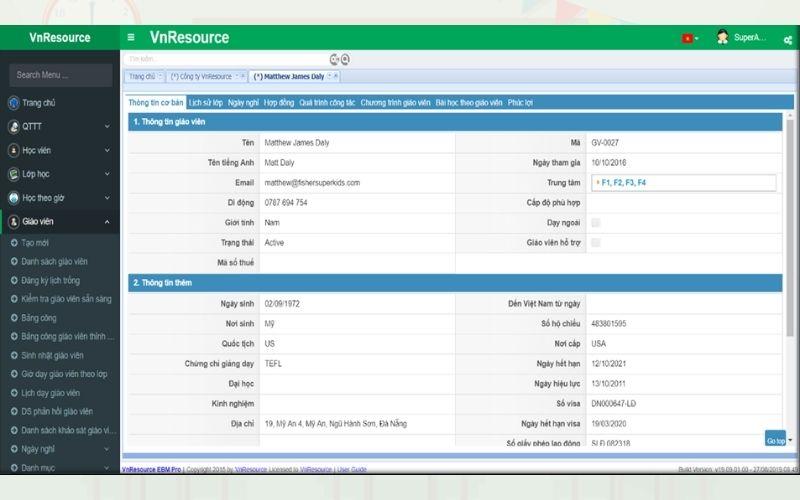Image resolution: width=800 pixels, height=500 pixels.
Task: Click the Go top button
Action: 775,440
